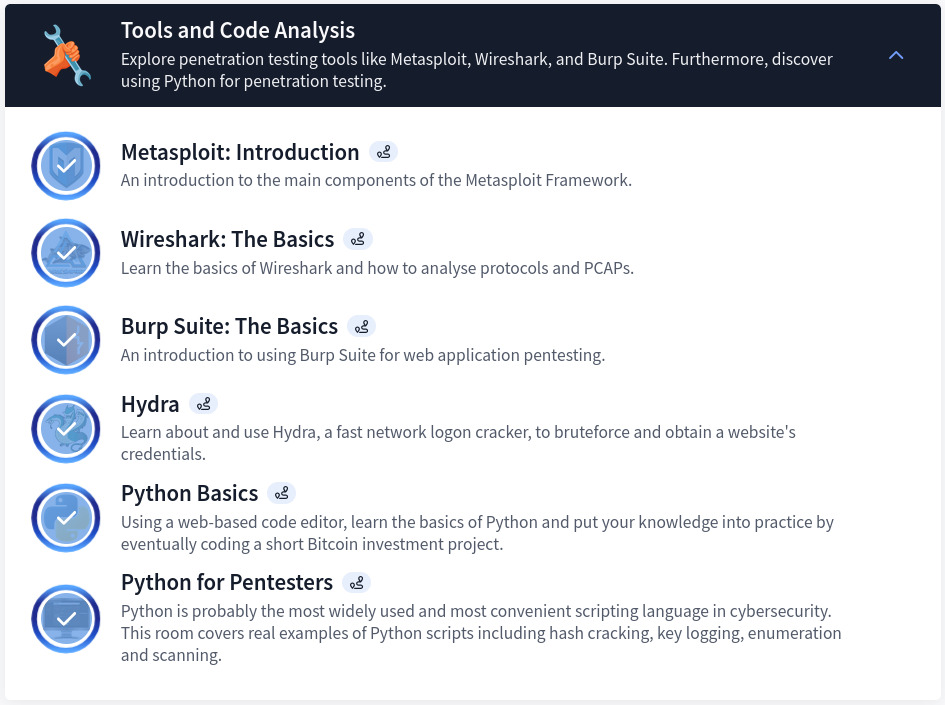Click the Python for Pentesters completion badge
The image size is (945, 705).
click(65, 619)
